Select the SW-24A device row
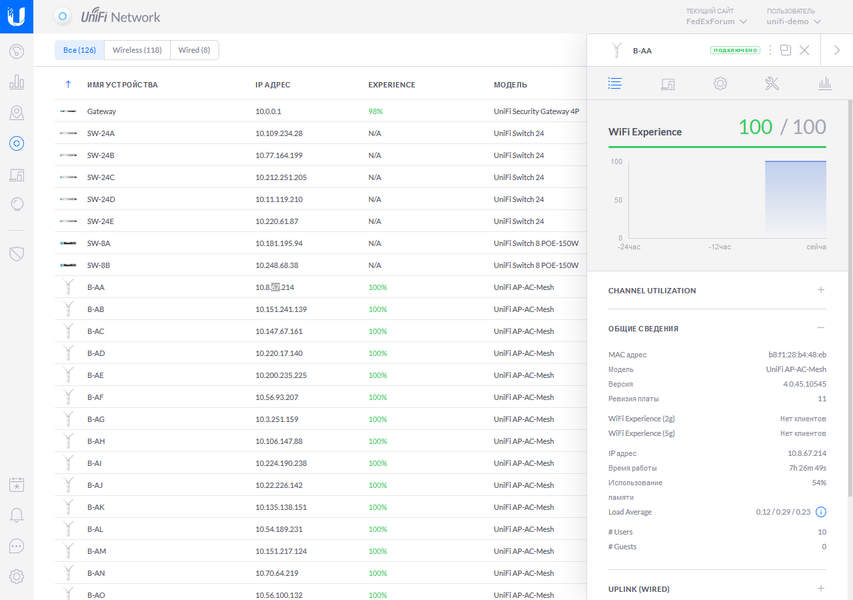This screenshot has height=600, width=853. [320, 133]
